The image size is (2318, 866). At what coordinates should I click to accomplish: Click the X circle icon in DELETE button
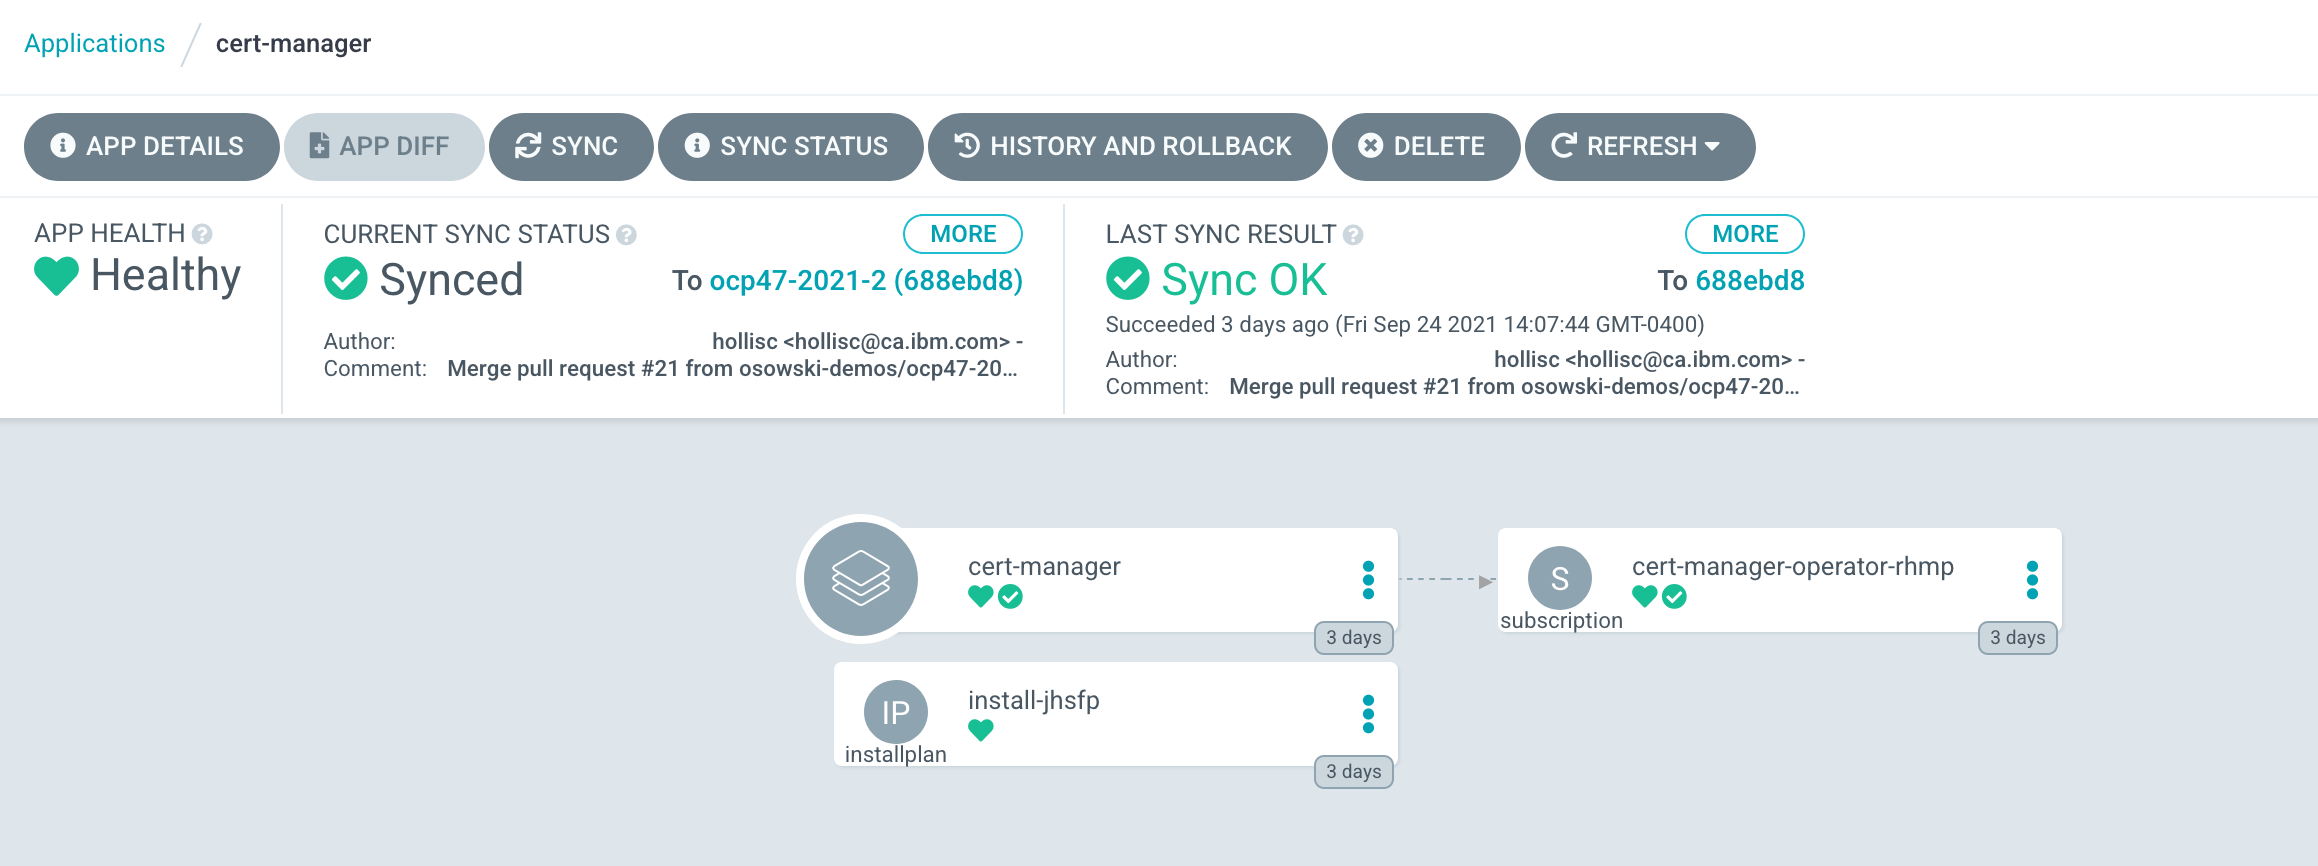(1371, 146)
